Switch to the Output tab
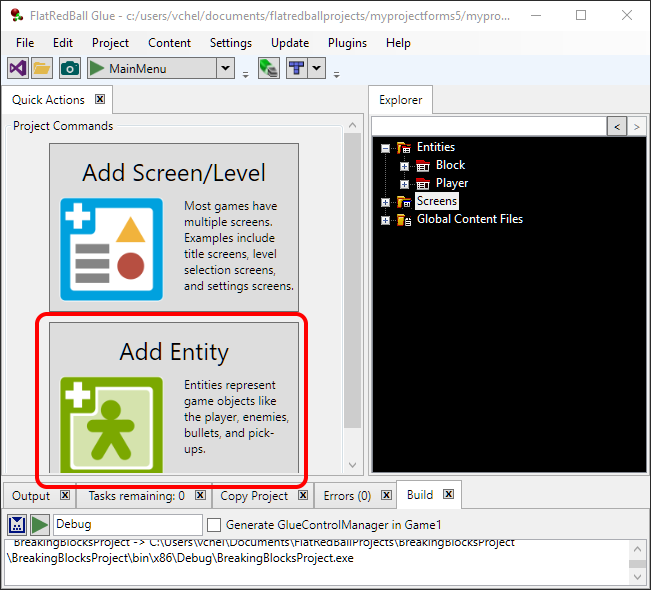 [x=31, y=495]
